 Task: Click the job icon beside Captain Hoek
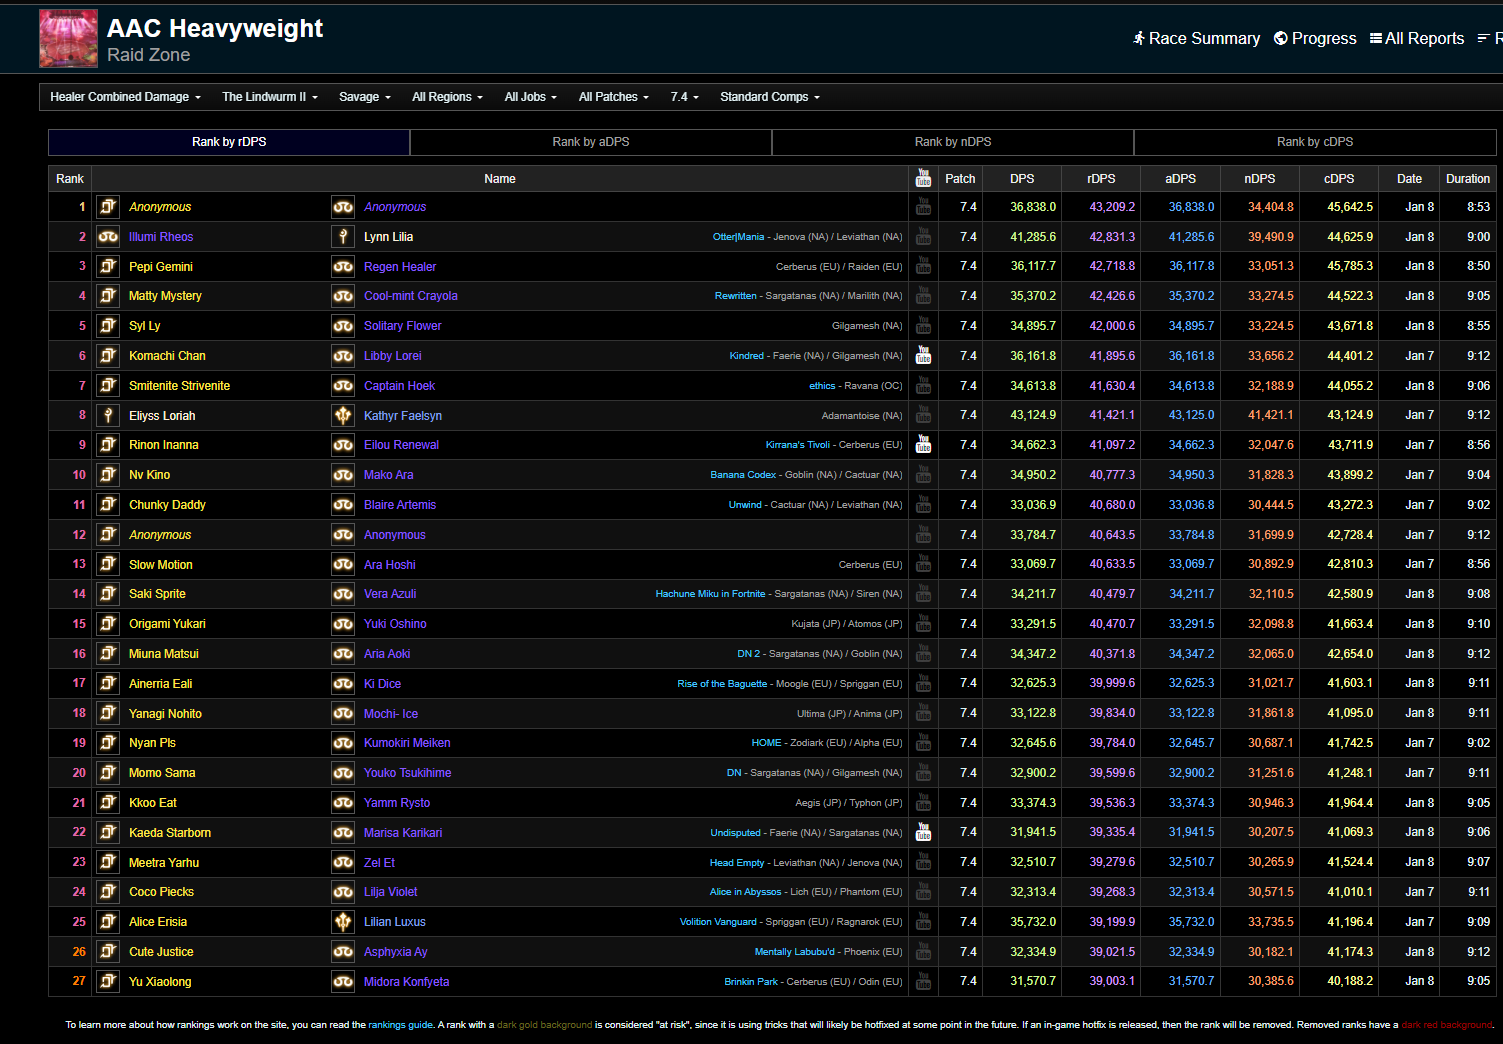[x=343, y=385]
